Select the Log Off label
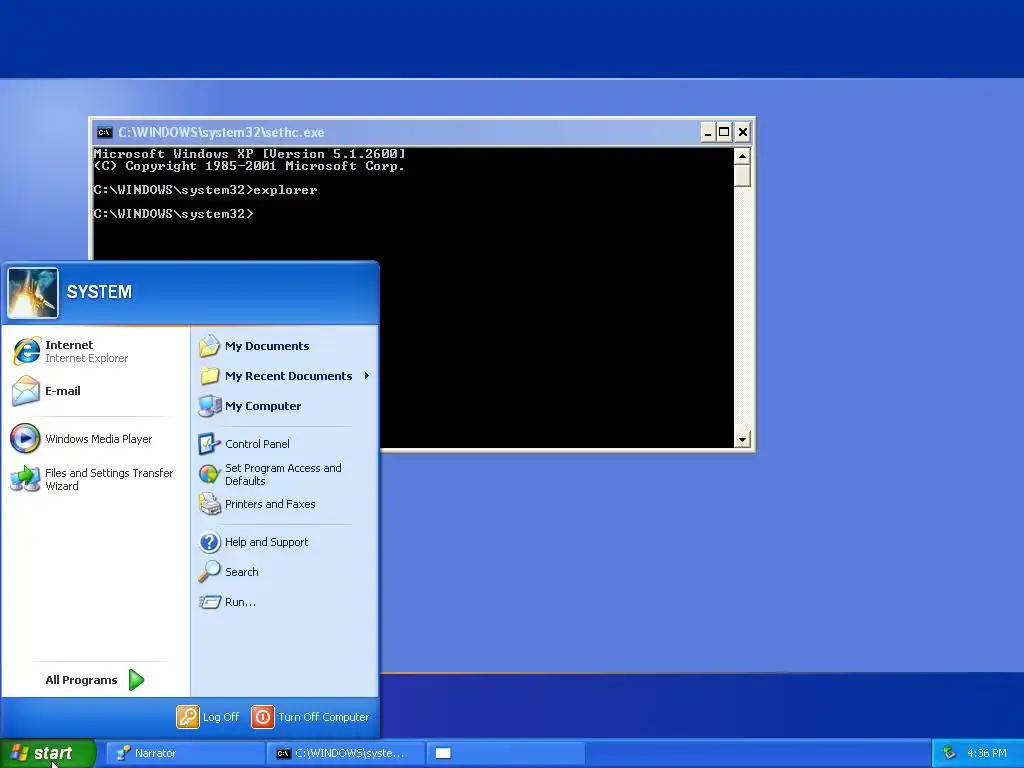Screen dimensions: 1024x768 point(221,717)
